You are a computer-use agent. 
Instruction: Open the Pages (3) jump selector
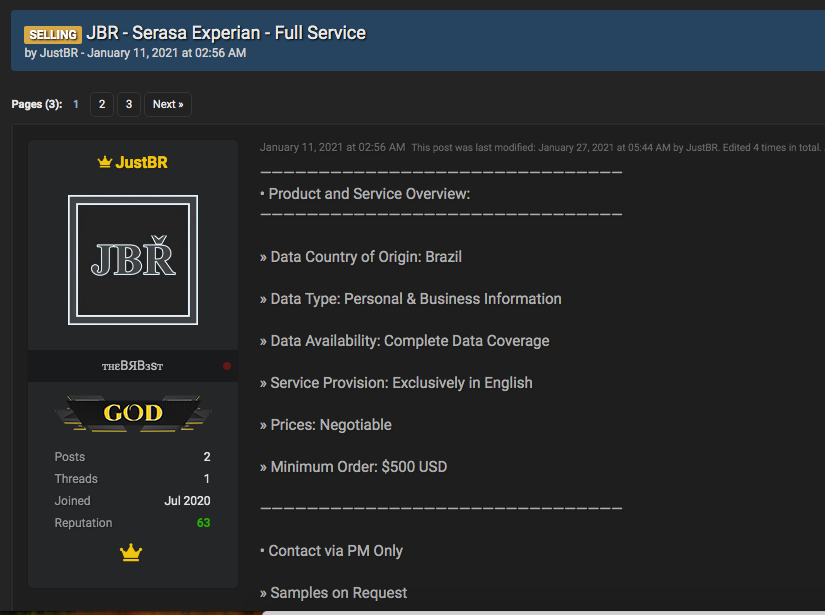[x=36, y=104]
